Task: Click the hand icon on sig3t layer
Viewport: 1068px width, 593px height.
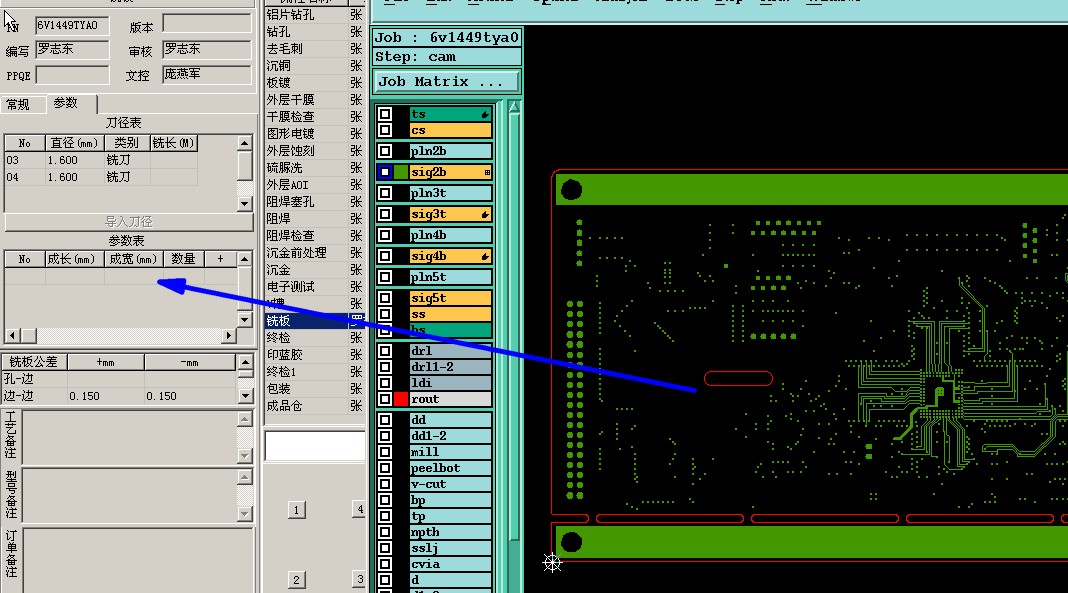Action: 485,214
